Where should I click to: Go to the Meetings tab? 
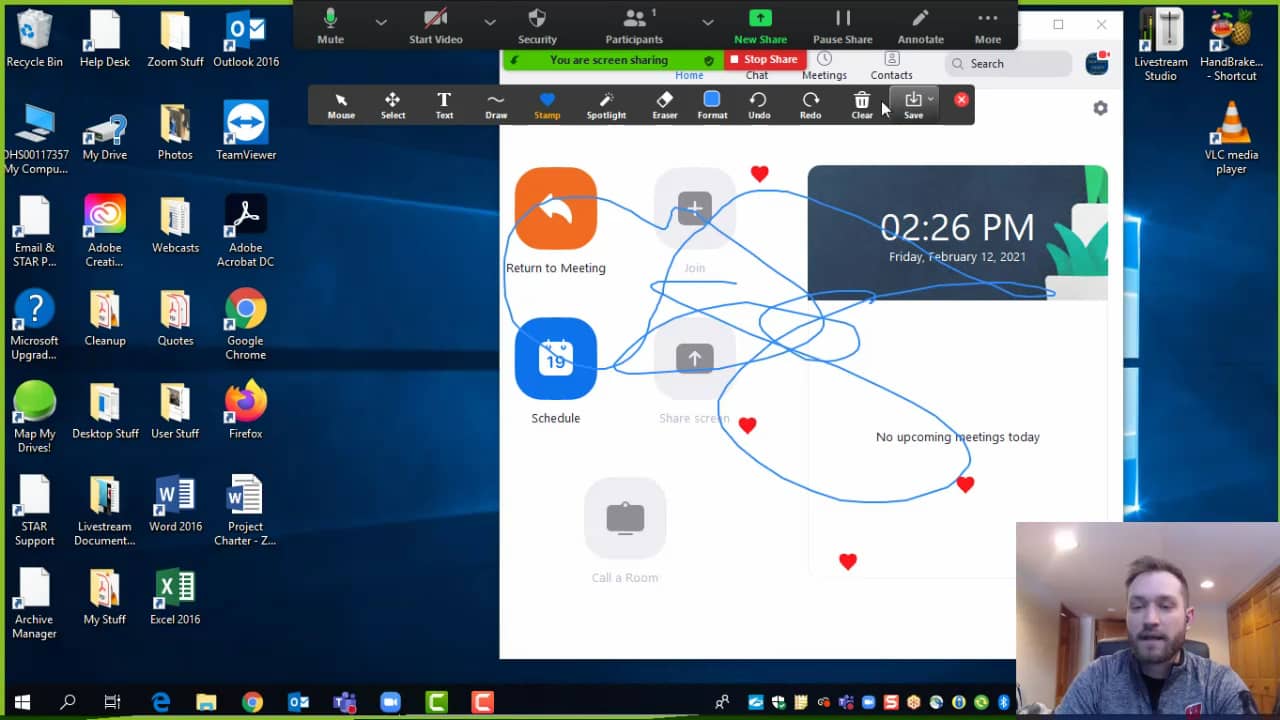click(824, 67)
